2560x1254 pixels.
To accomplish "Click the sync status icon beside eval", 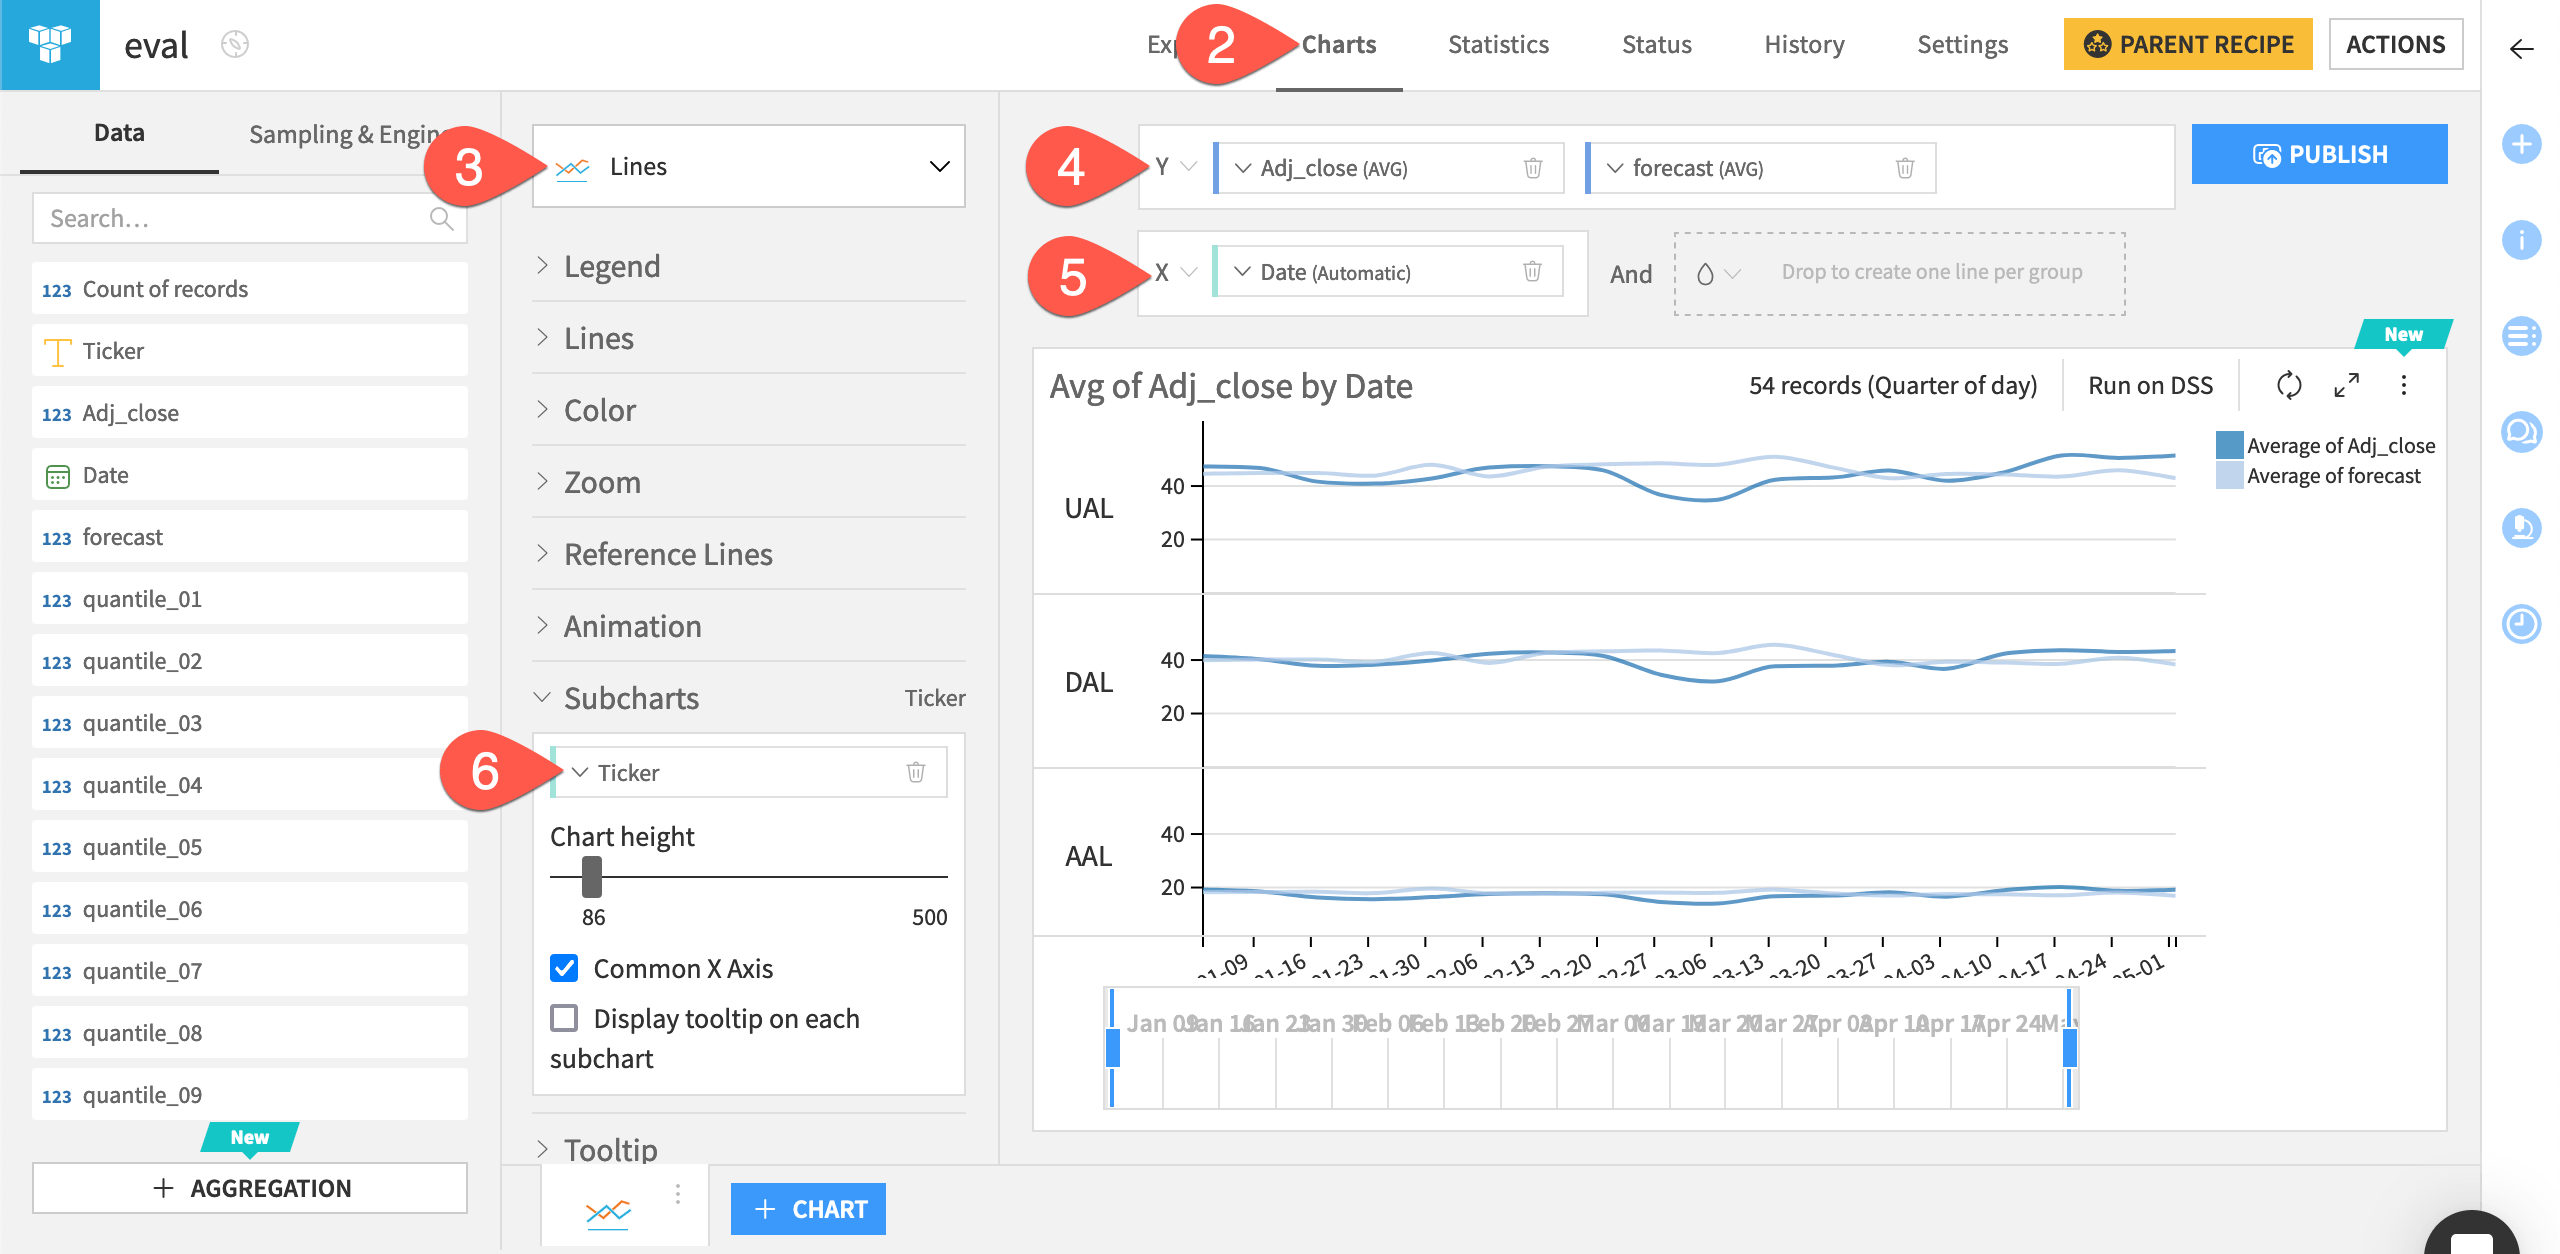I will point(235,44).
